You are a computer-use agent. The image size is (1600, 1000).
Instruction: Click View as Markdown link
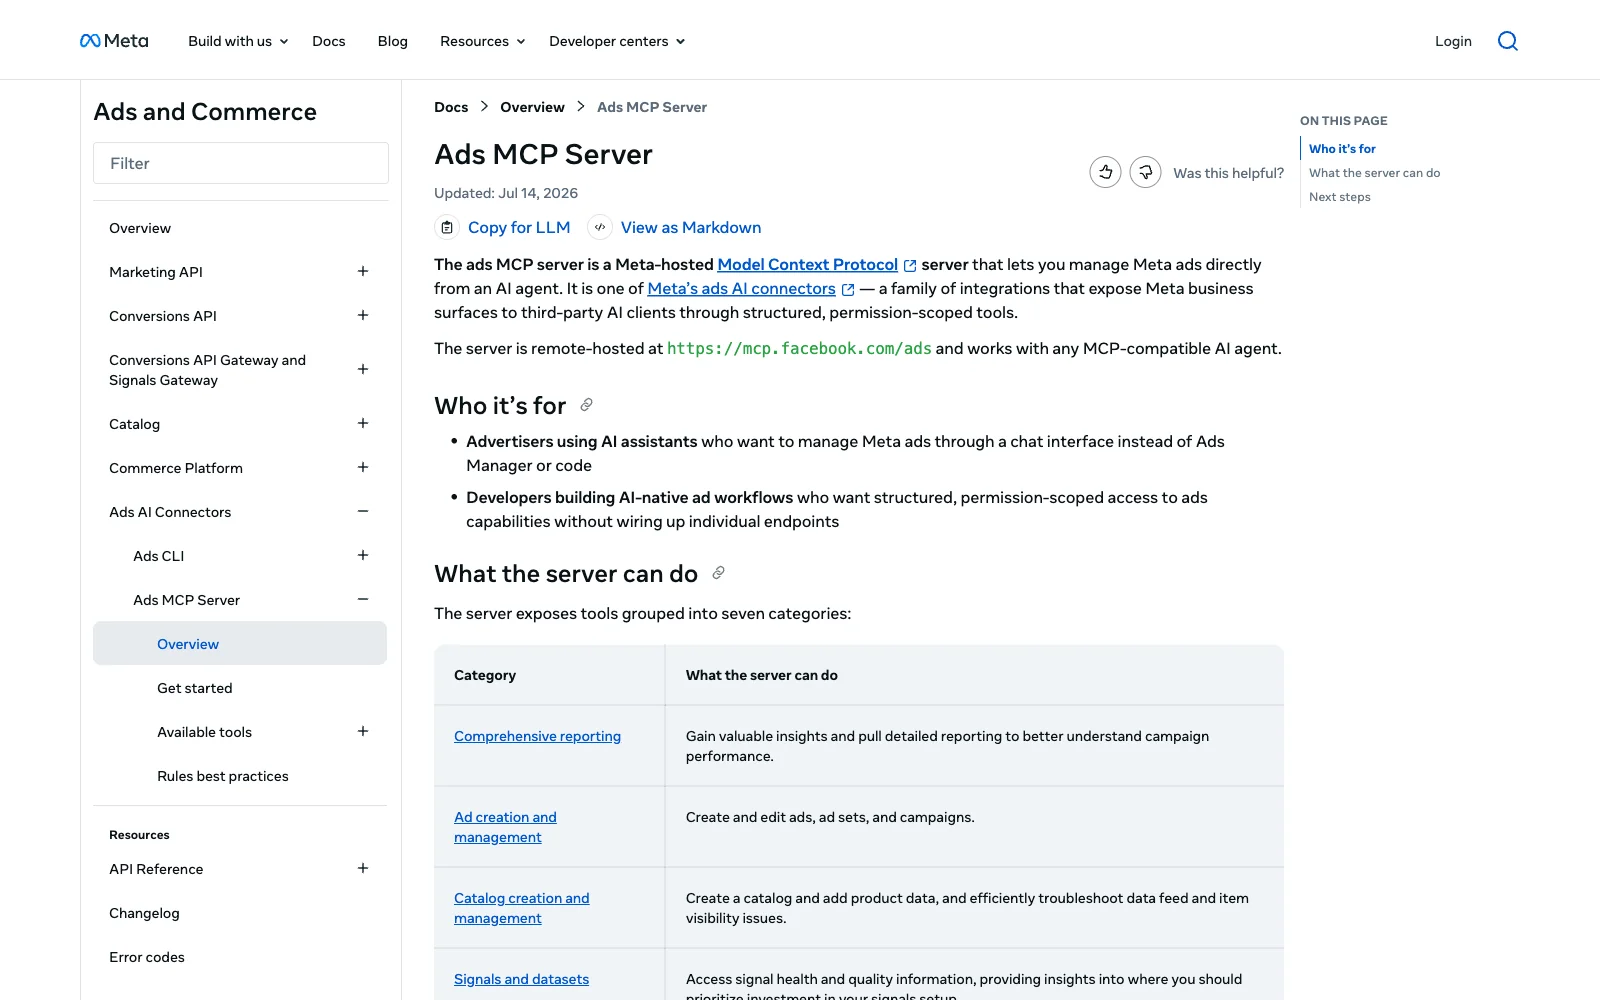[691, 227]
